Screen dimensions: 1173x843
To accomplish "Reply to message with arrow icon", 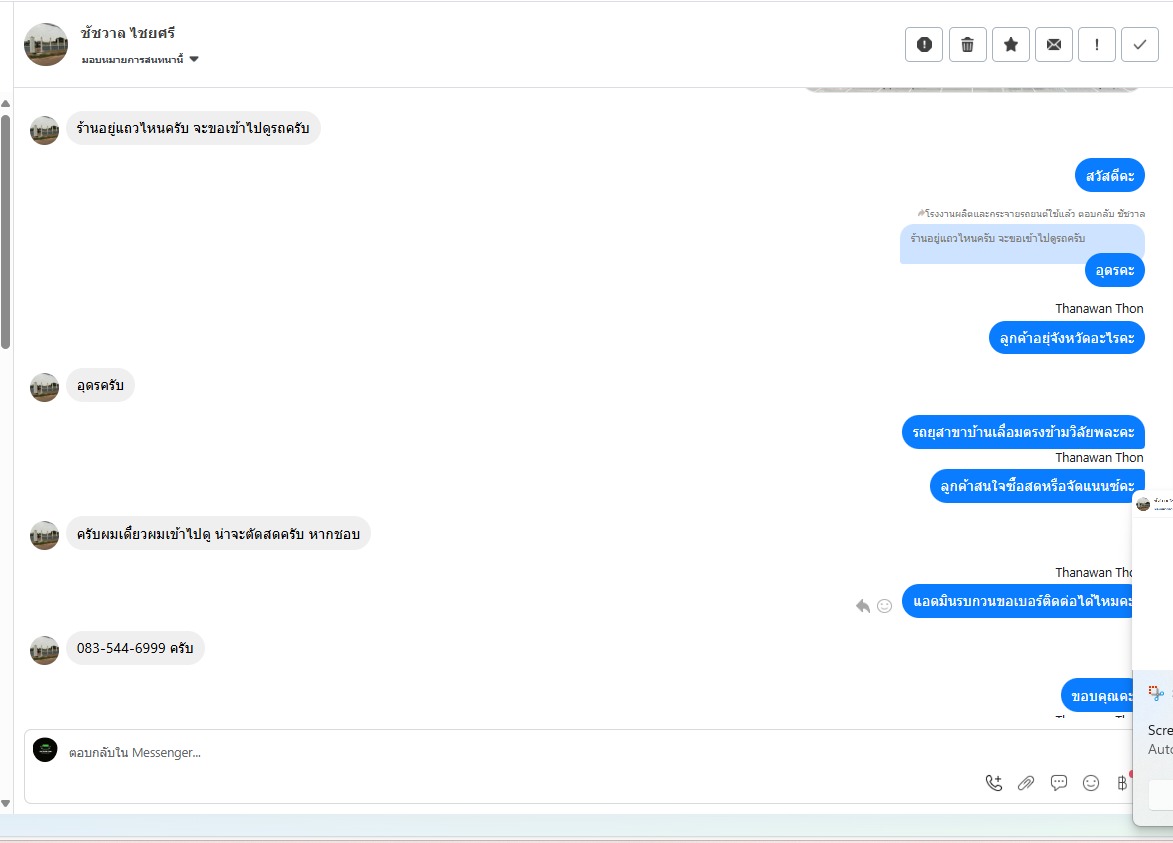I will tap(863, 606).
